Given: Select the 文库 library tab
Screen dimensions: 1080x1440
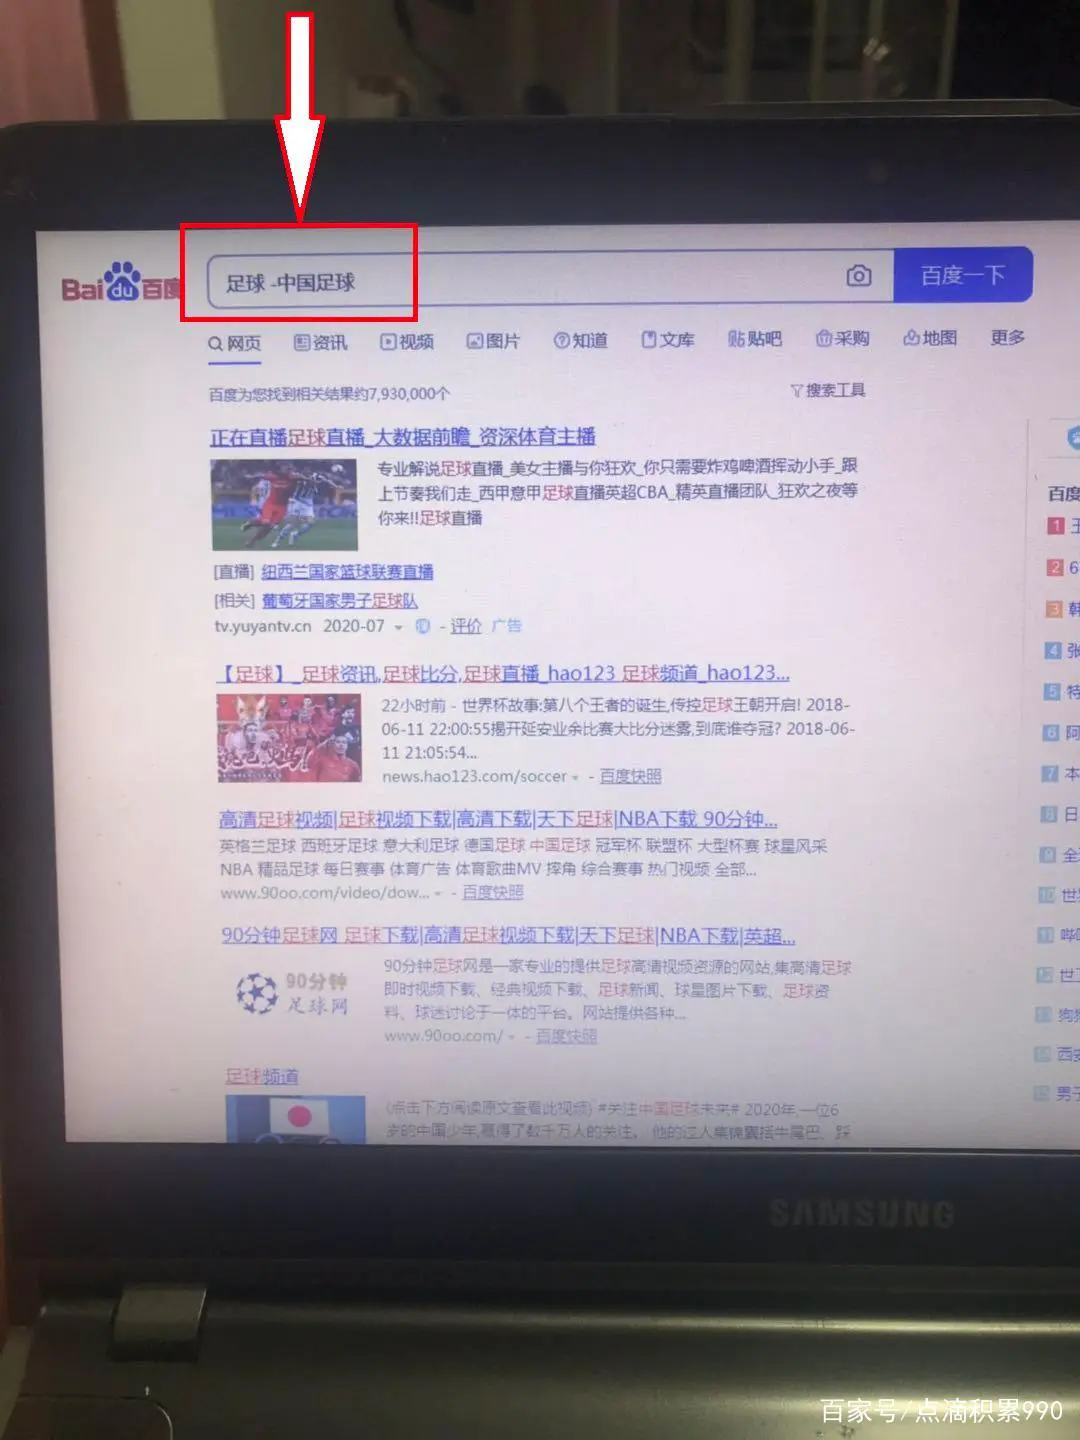Looking at the screenshot, I should 667,340.
